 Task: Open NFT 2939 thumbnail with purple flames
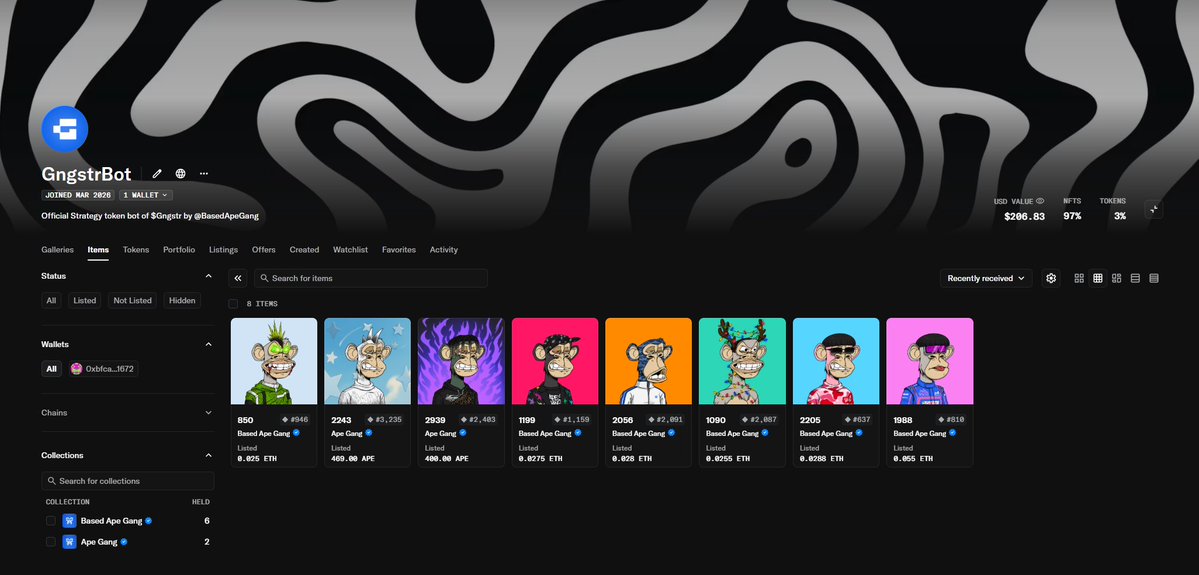point(461,361)
